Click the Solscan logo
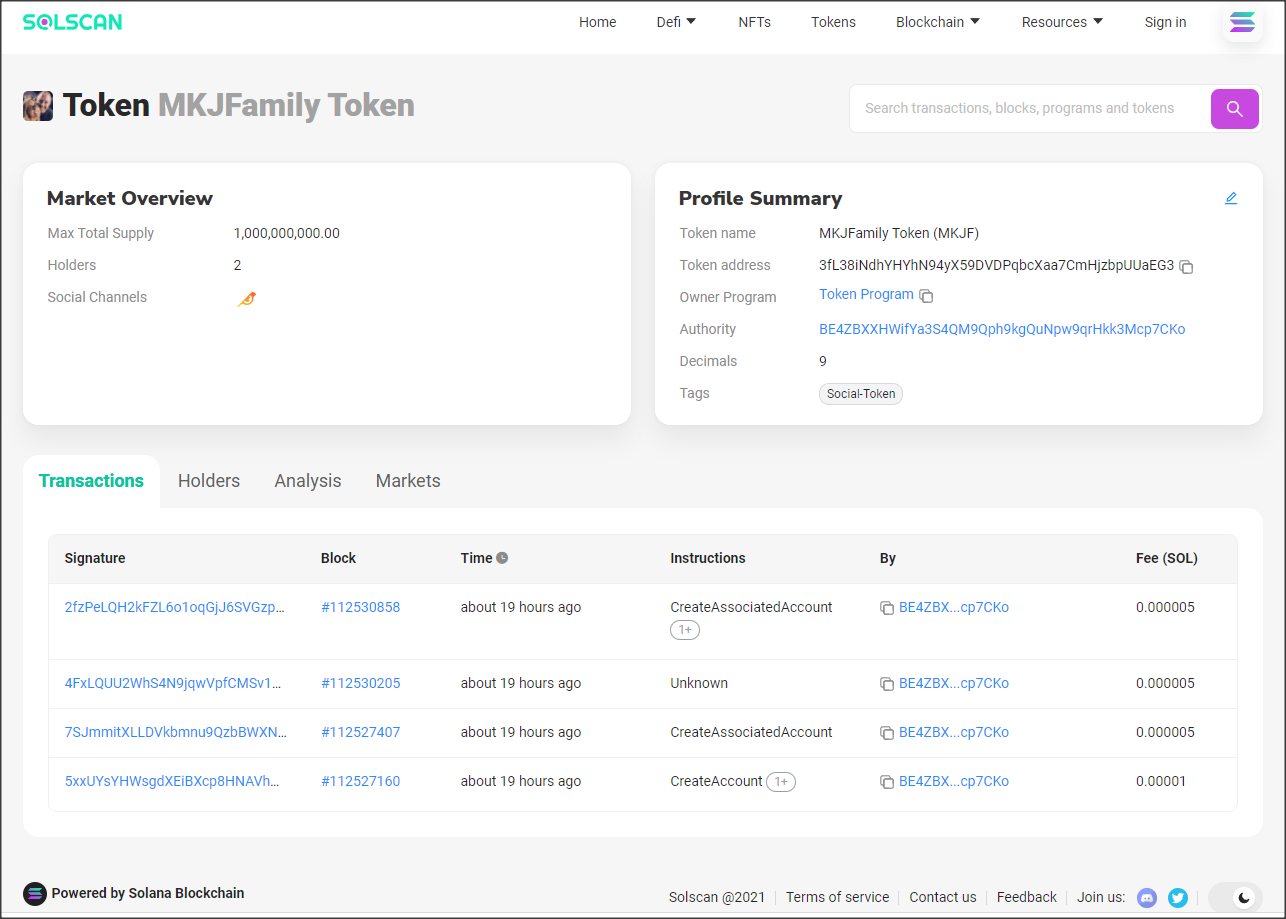1286x919 pixels. point(71,21)
